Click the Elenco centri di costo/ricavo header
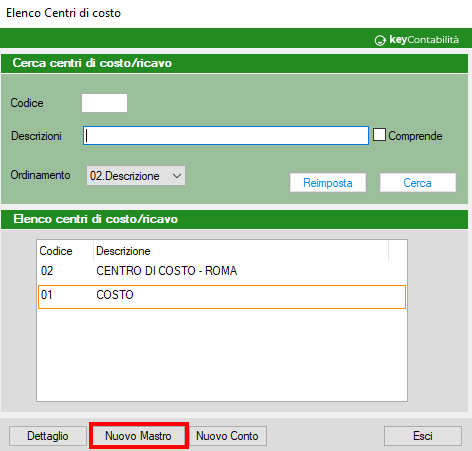Image resolution: width=472 pixels, height=451 pixels. tap(96, 219)
